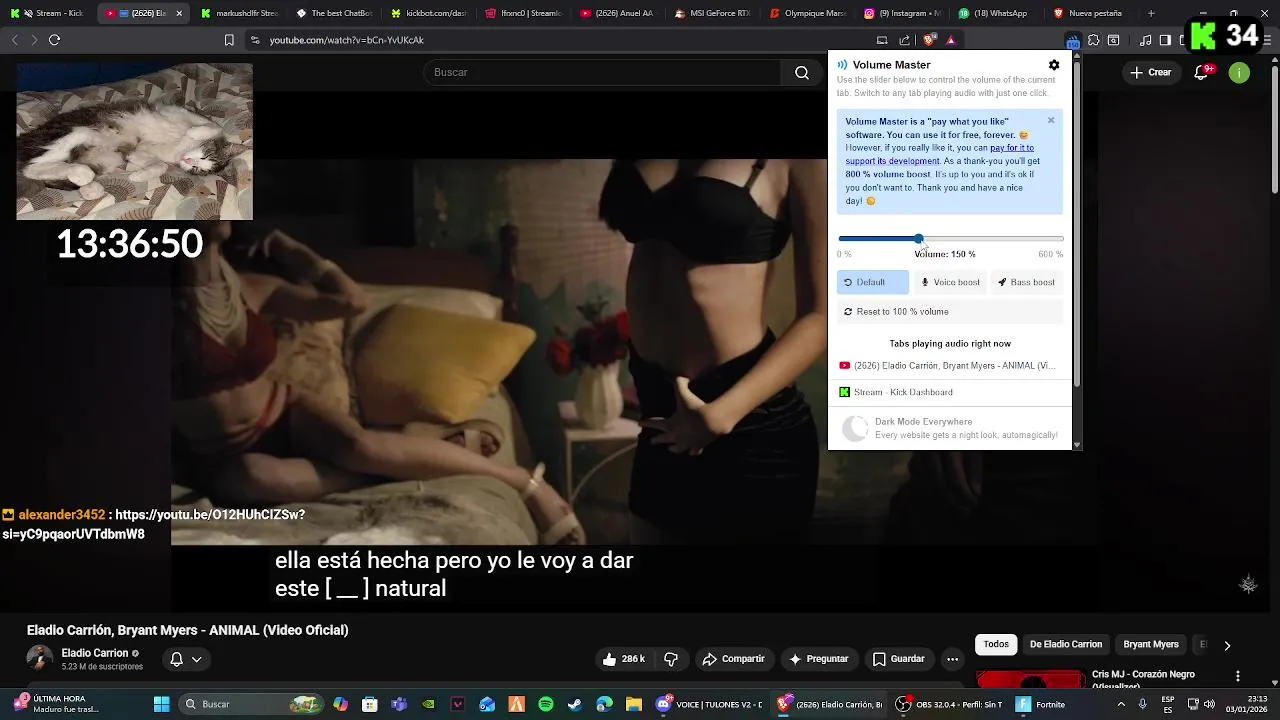The image size is (1280, 720).
Task: Like the video with thumbs up
Action: (623, 659)
